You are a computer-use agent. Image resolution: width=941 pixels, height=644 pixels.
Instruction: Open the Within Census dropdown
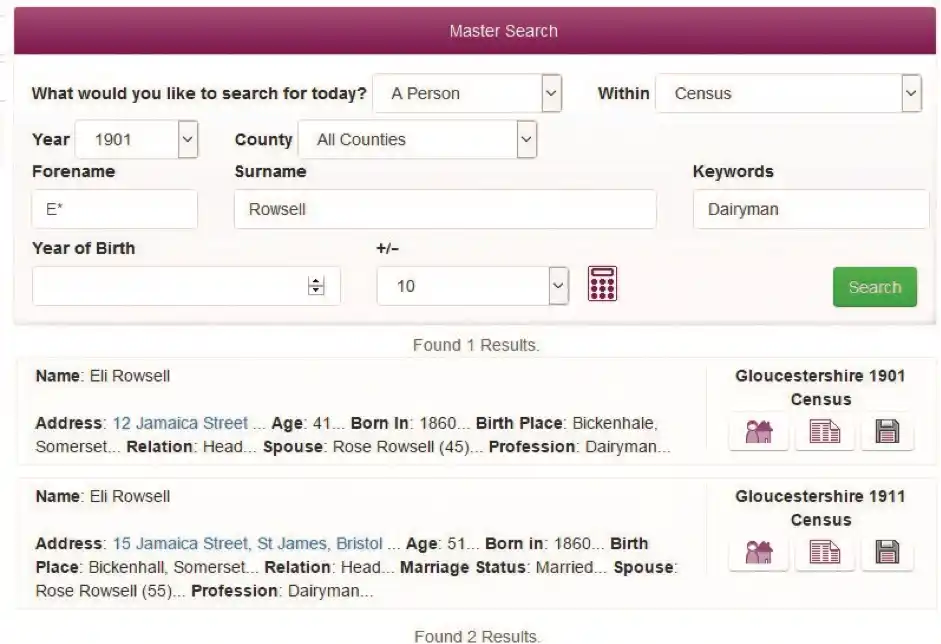pos(788,94)
